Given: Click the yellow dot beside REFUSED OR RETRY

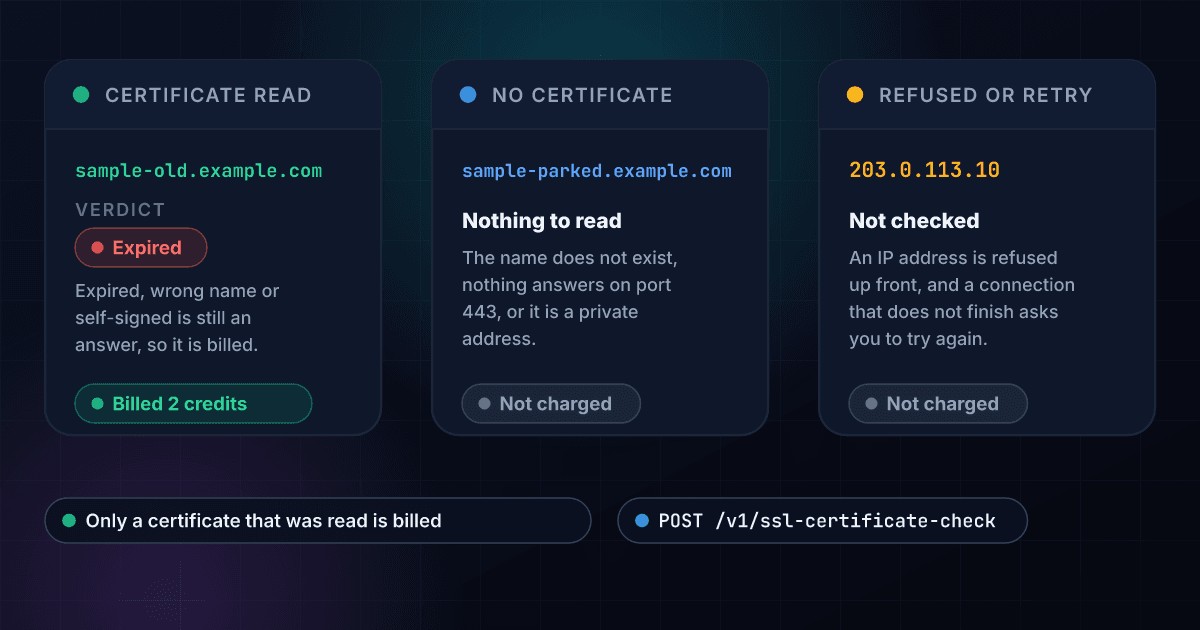Looking at the screenshot, I should click(855, 95).
